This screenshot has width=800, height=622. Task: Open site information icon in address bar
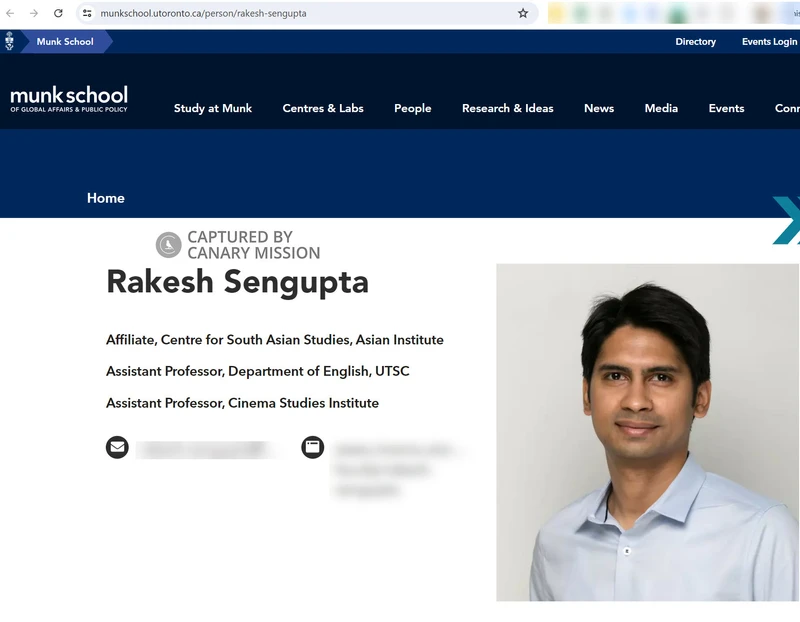click(87, 13)
